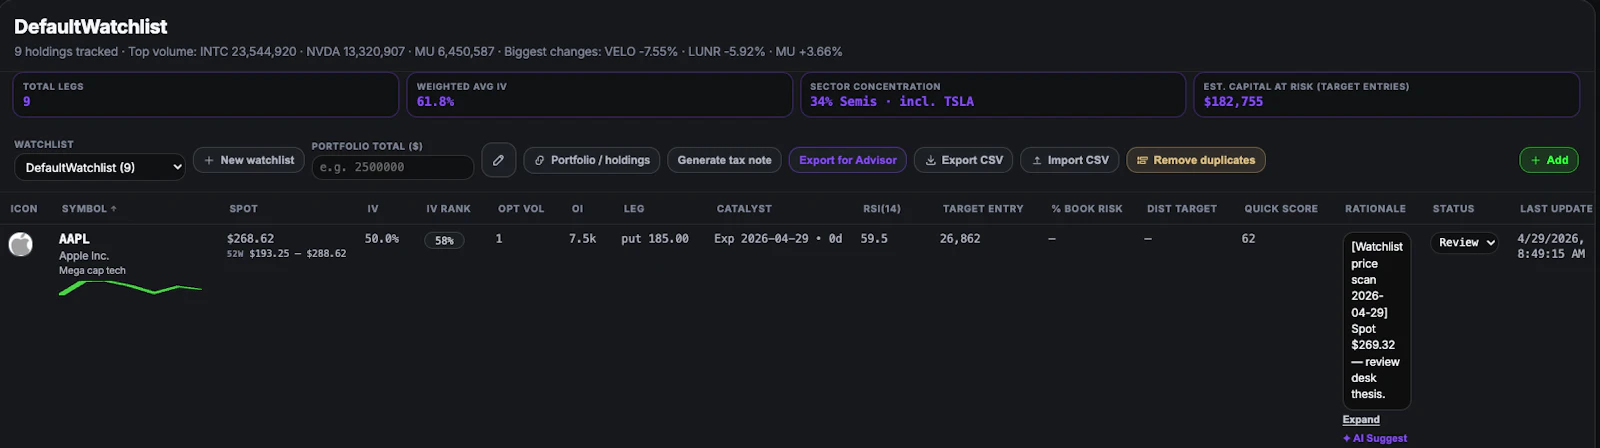Viewport: 1600px width, 448px height.
Task: Sort by the Catalyst column header
Action: click(x=744, y=209)
